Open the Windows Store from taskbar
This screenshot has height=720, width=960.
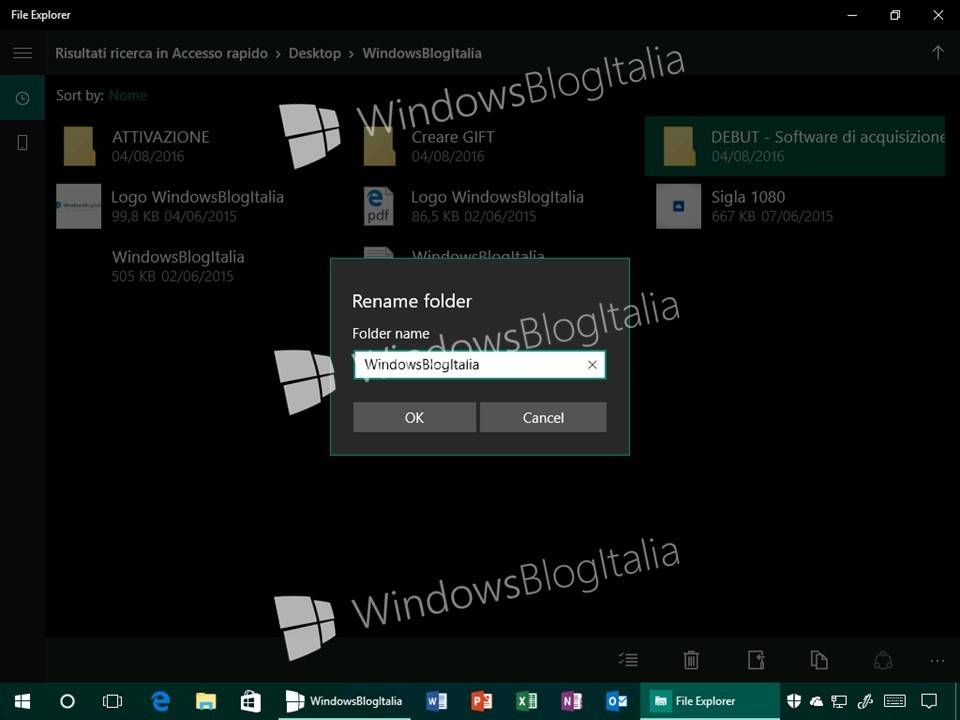250,701
